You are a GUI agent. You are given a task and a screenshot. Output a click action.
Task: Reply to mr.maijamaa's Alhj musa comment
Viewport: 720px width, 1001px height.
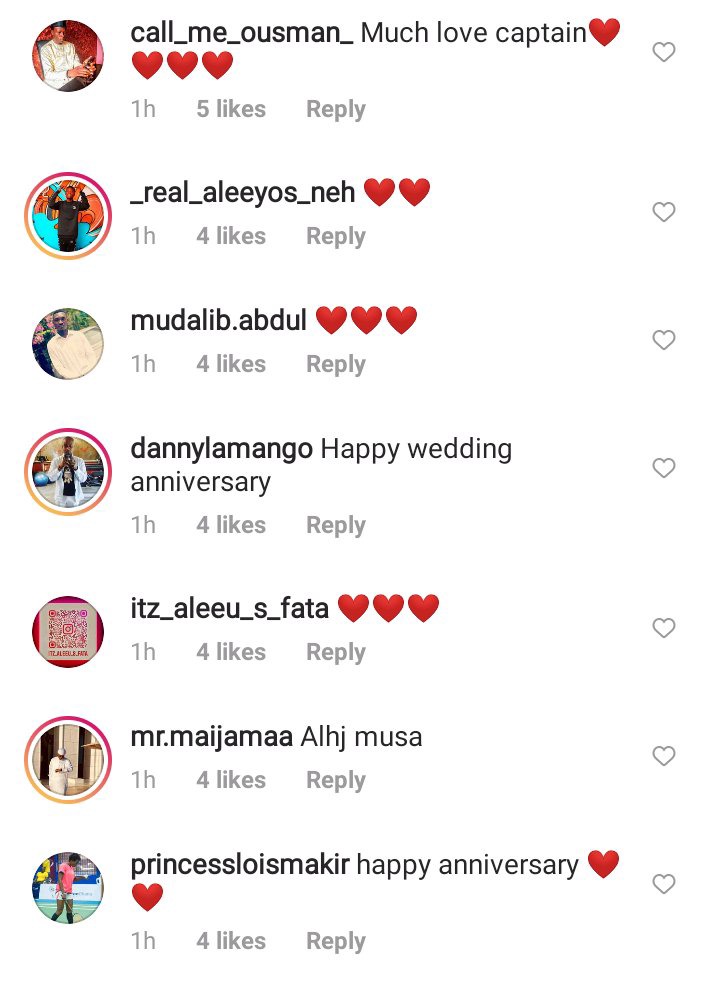336,781
